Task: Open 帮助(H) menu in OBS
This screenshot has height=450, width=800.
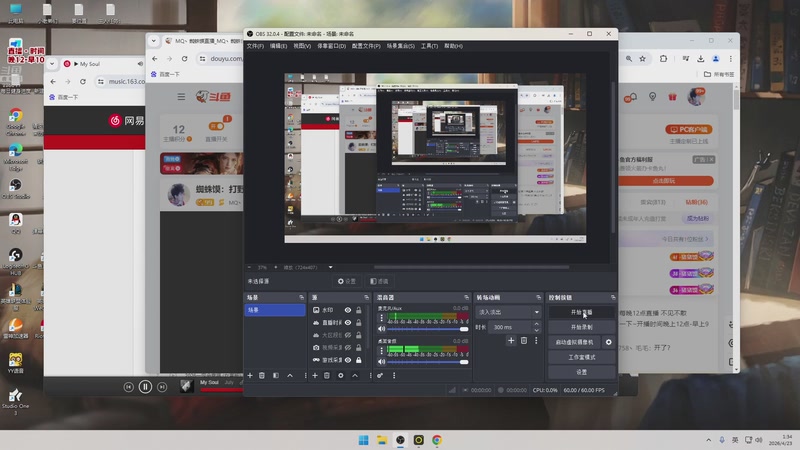Action: pos(453,46)
